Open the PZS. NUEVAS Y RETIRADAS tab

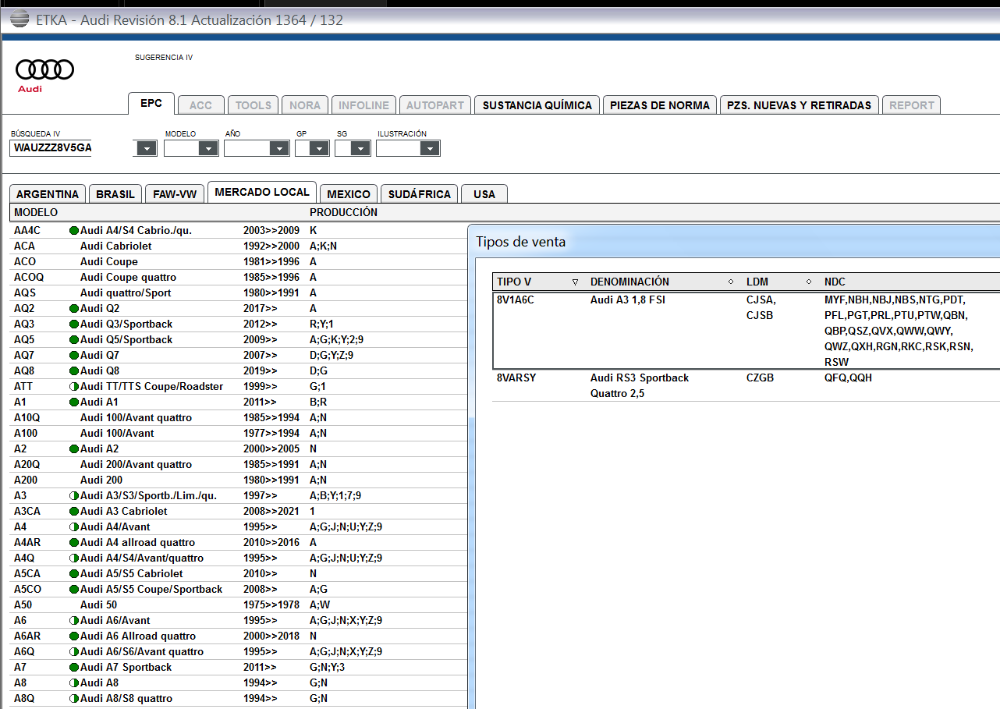(x=799, y=105)
